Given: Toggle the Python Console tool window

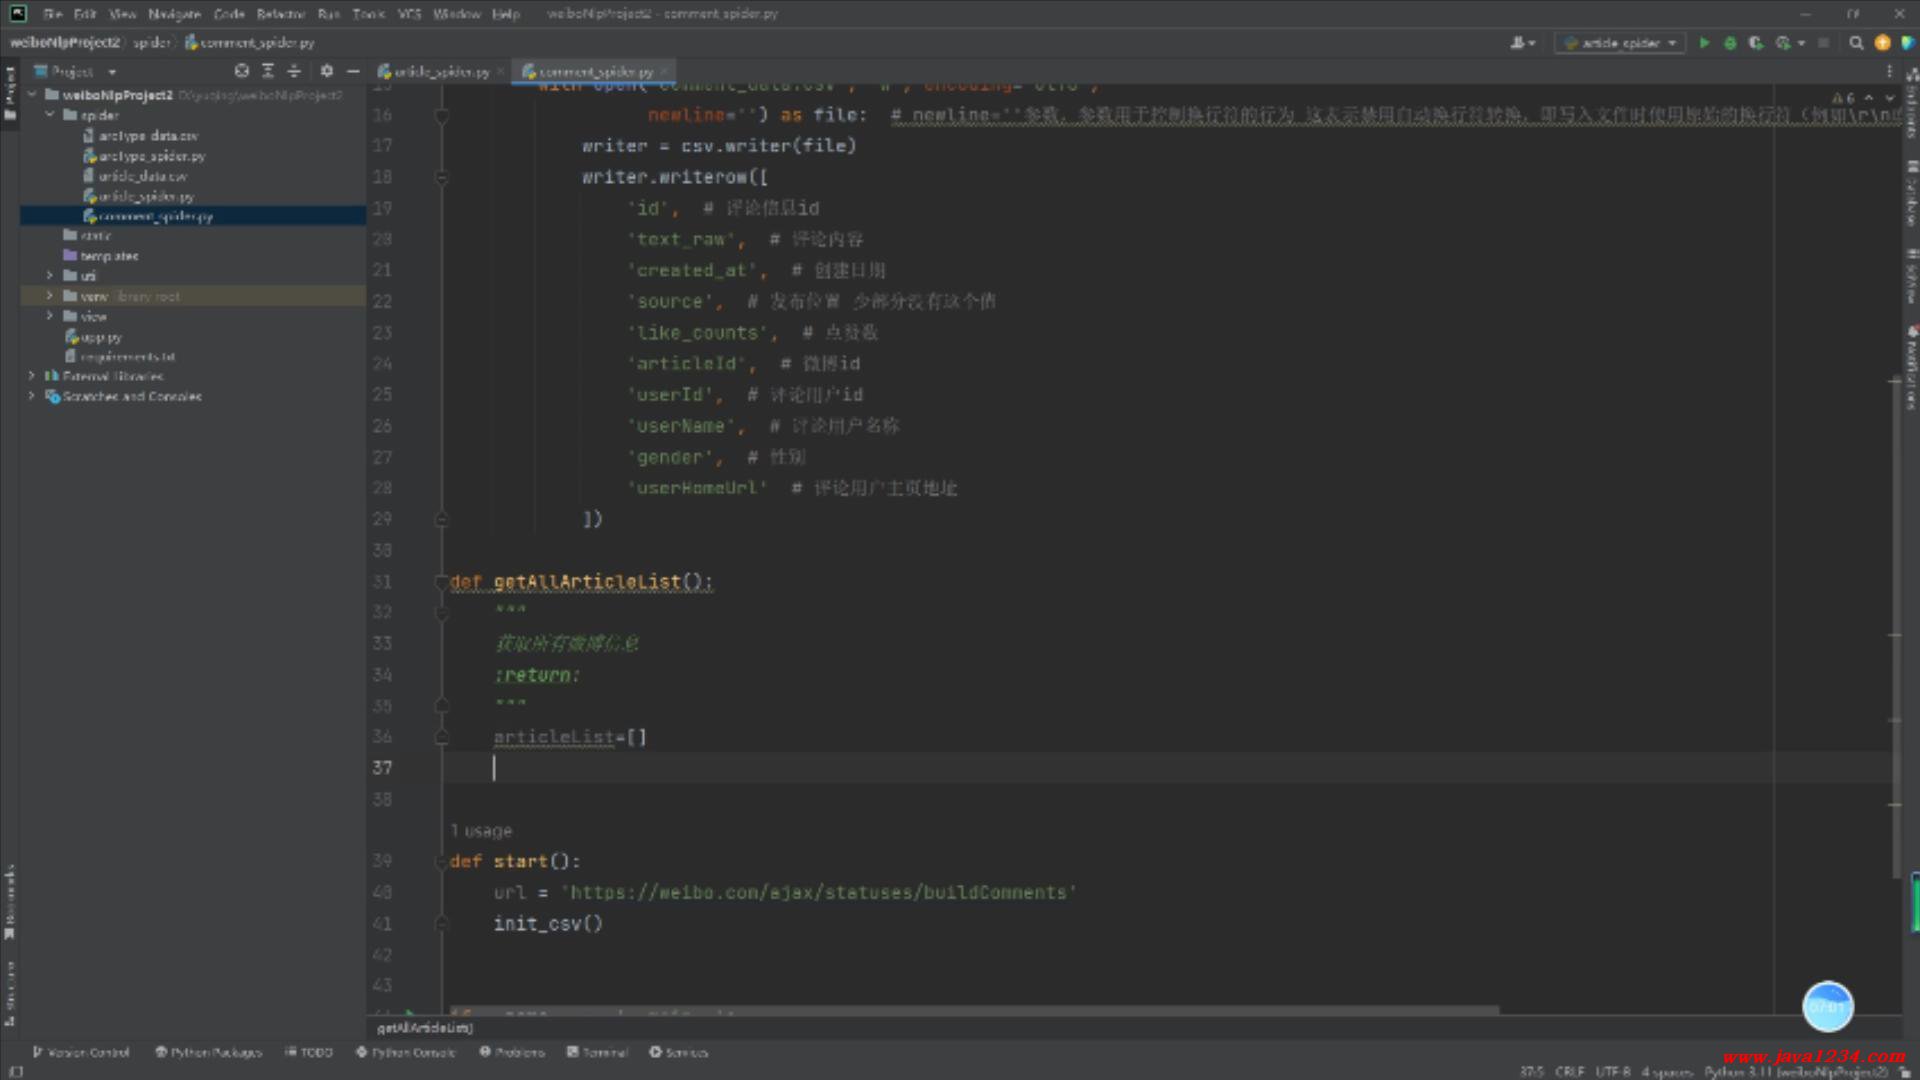Looking at the screenshot, I should (405, 1052).
